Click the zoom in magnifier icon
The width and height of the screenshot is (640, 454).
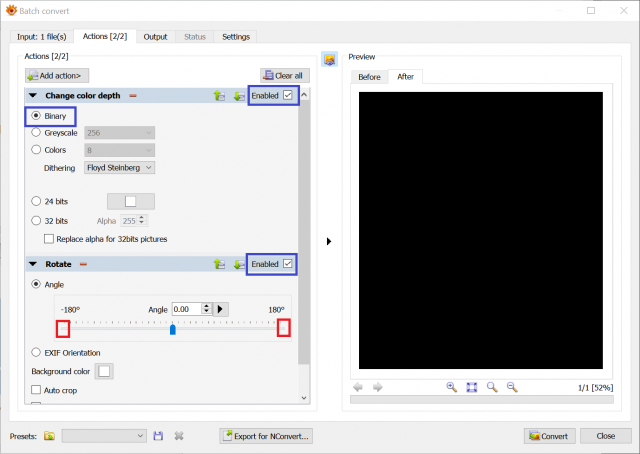[x=451, y=387]
